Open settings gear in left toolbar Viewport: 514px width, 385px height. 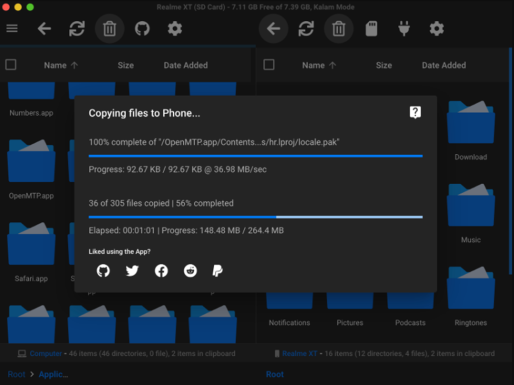pos(175,29)
